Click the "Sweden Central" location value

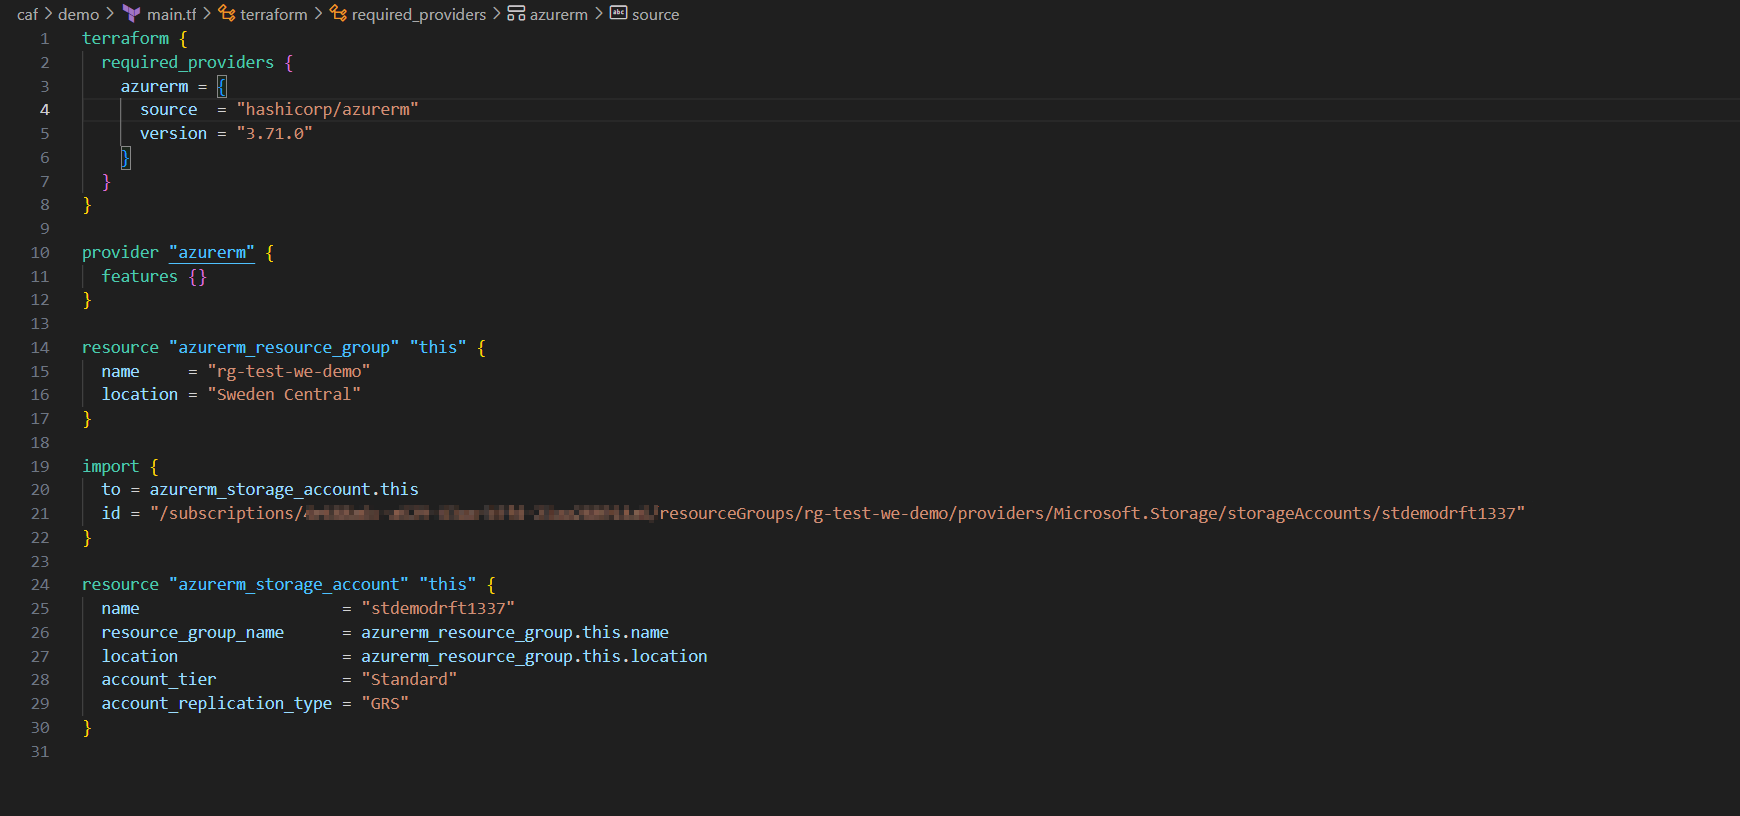(x=284, y=394)
